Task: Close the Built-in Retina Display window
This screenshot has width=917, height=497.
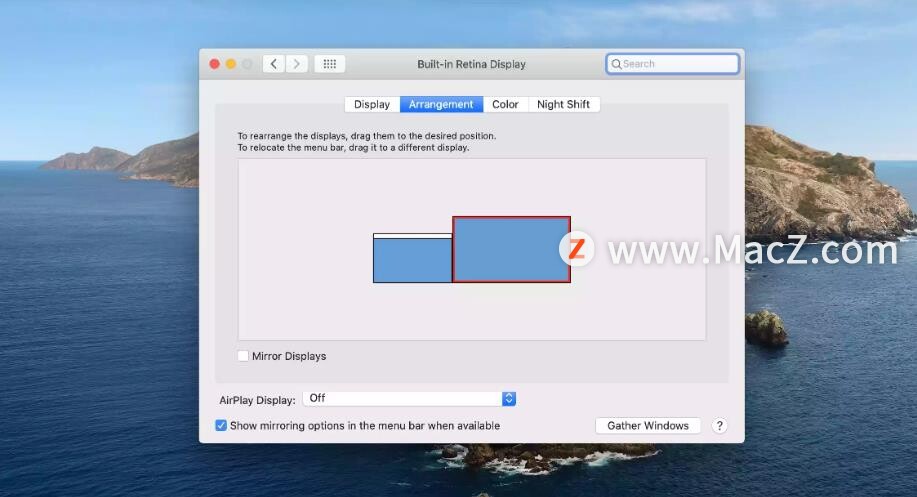Action: coord(215,64)
